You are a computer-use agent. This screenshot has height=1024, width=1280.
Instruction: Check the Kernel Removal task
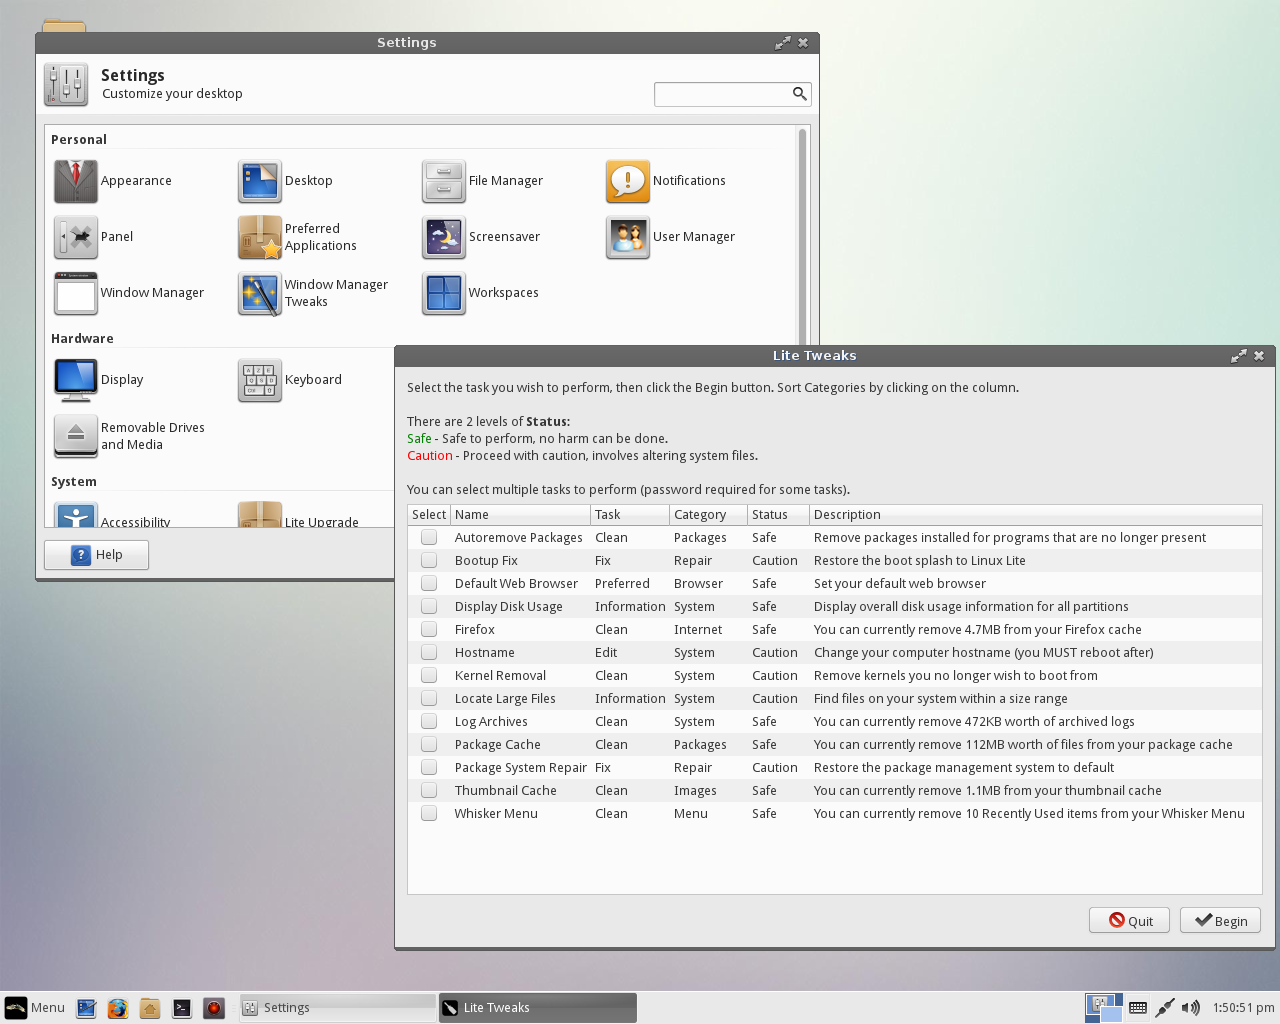(429, 675)
